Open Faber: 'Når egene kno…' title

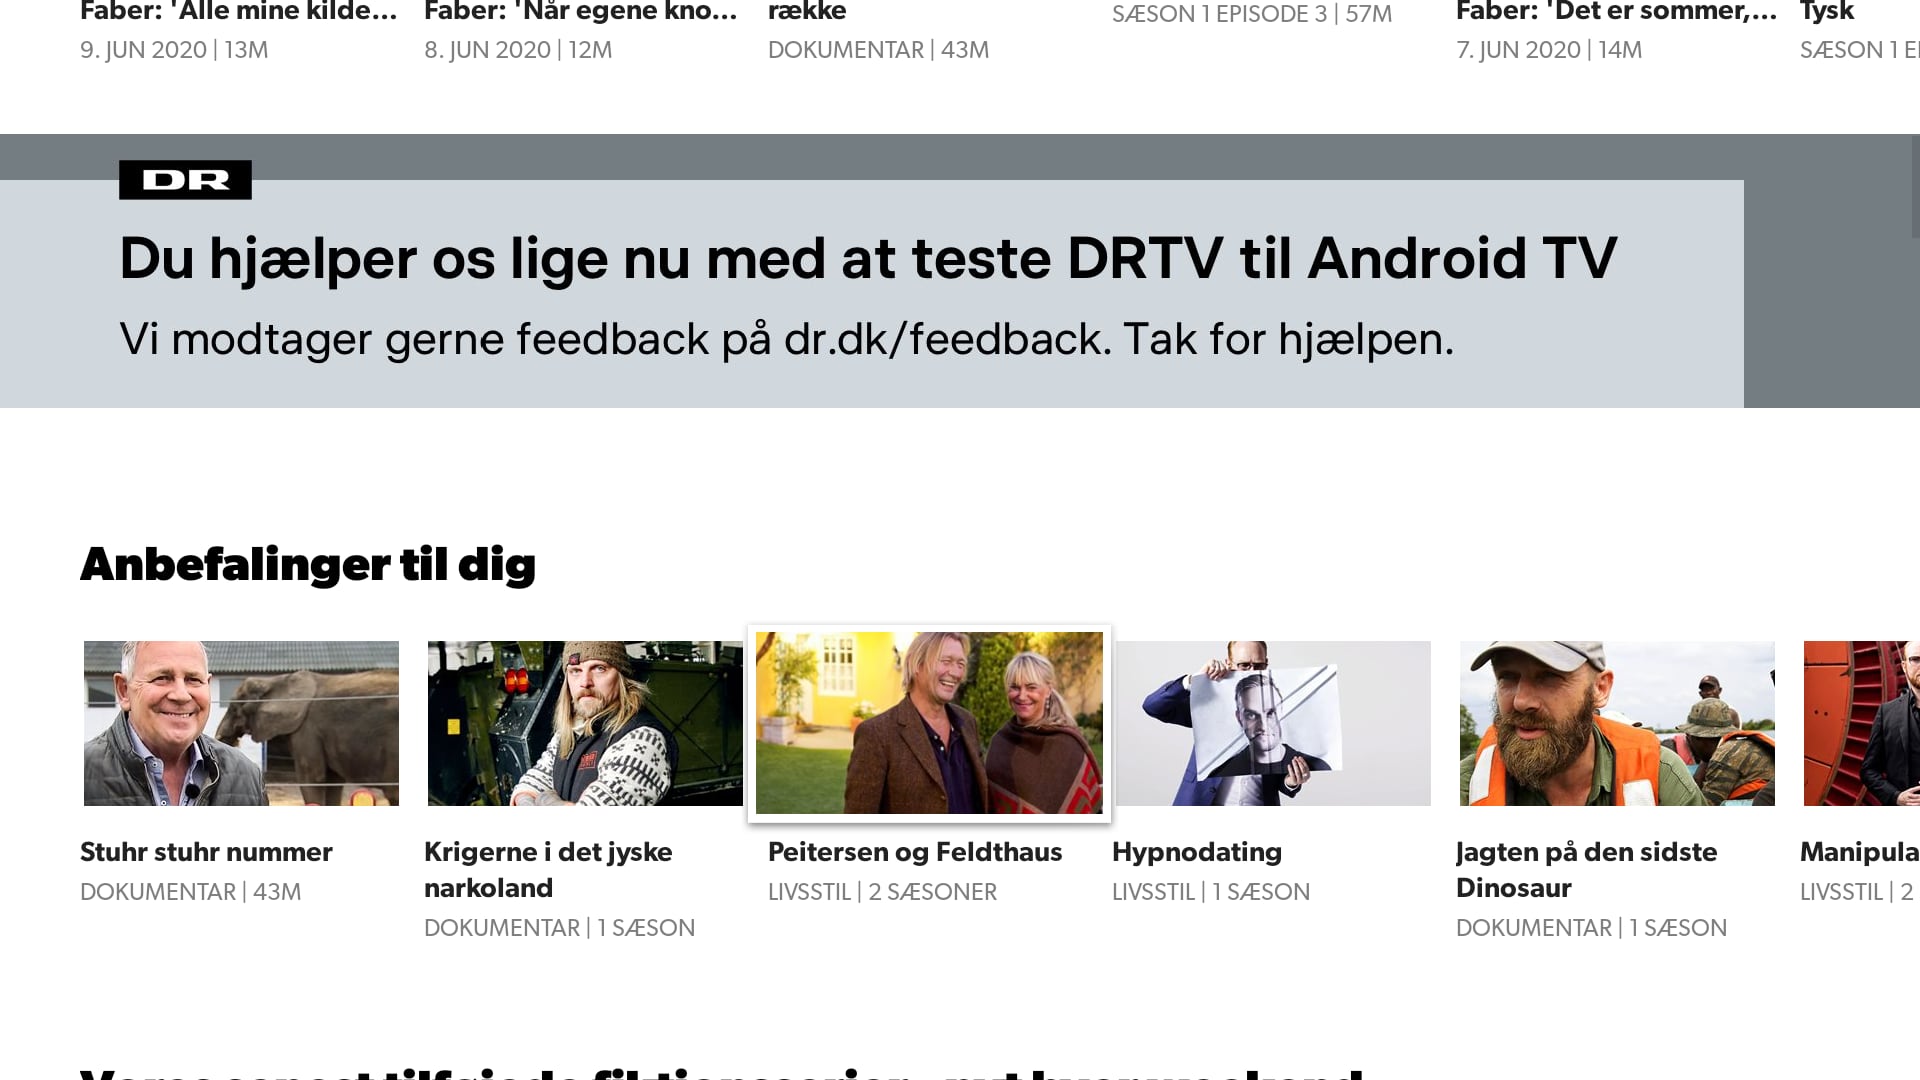pos(581,12)
